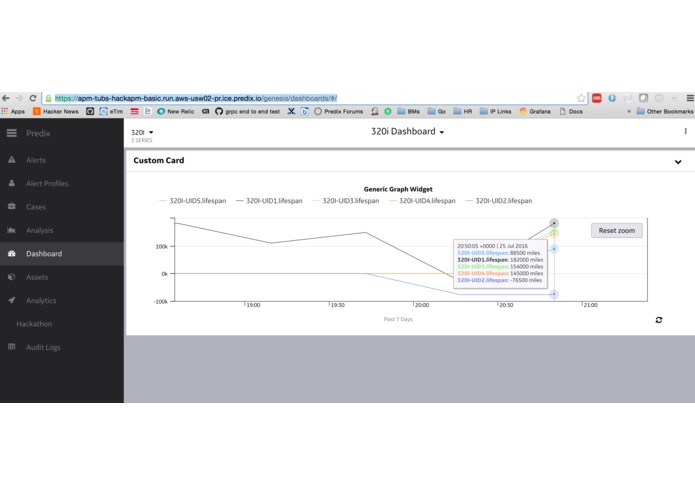Click the Reset zoom button
The image size is (695, 494).
tap(617, 230)
